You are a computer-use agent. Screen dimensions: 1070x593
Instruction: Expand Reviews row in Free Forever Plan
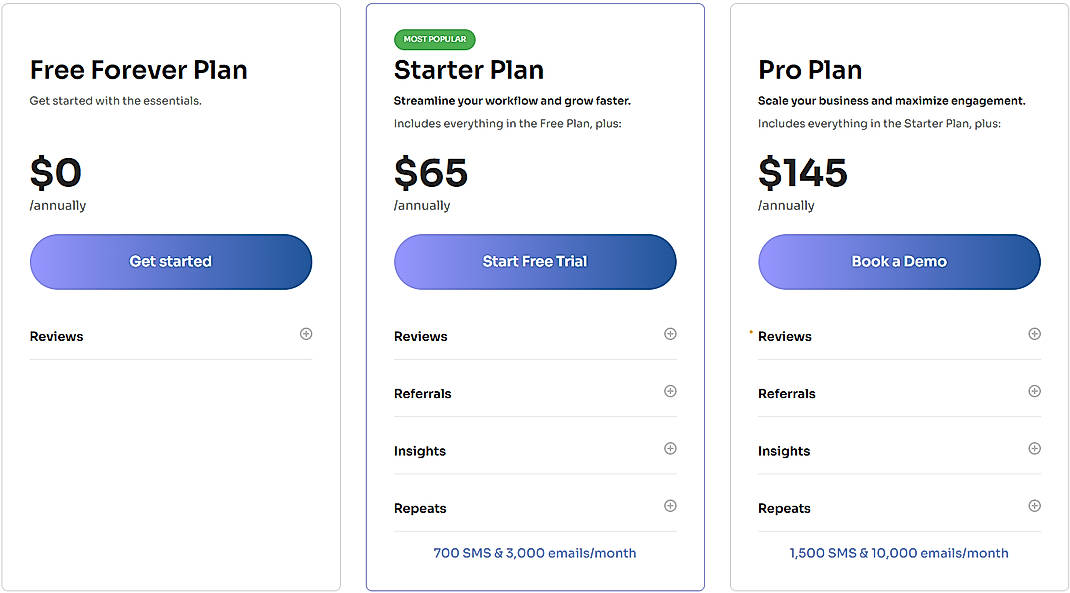click(x=57, y=337)
